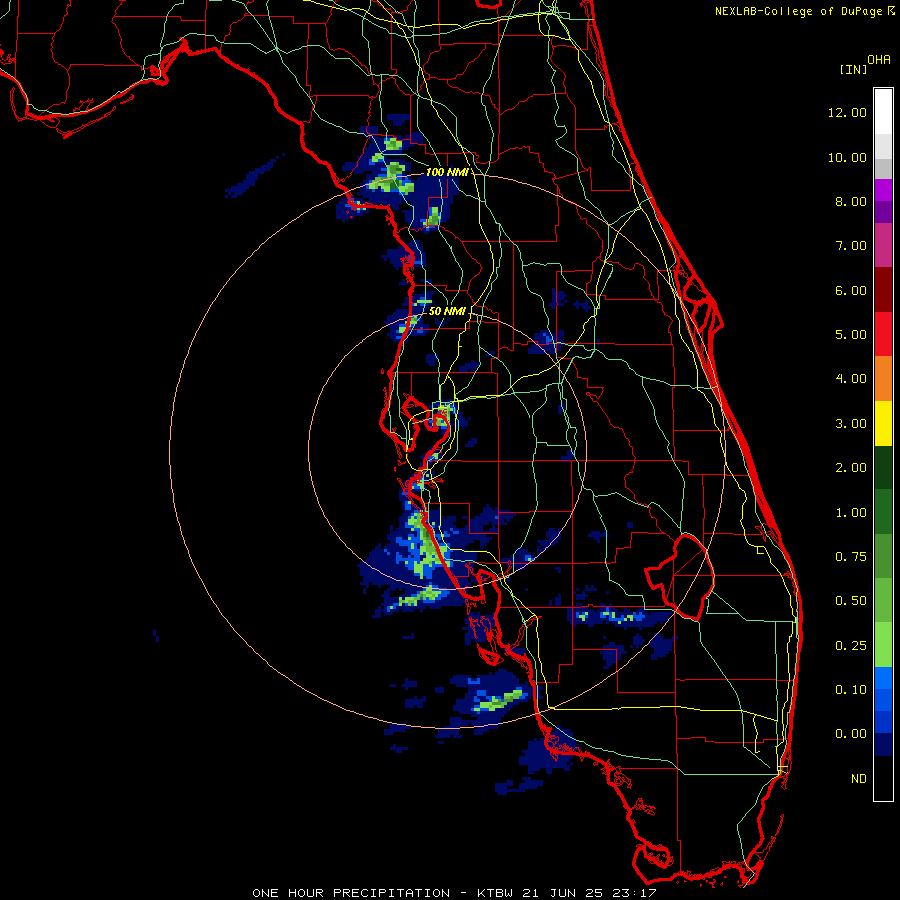Click the 10.00 legend value label
The height and width of the screenshot is (900, 900).
tap(847, 157)
